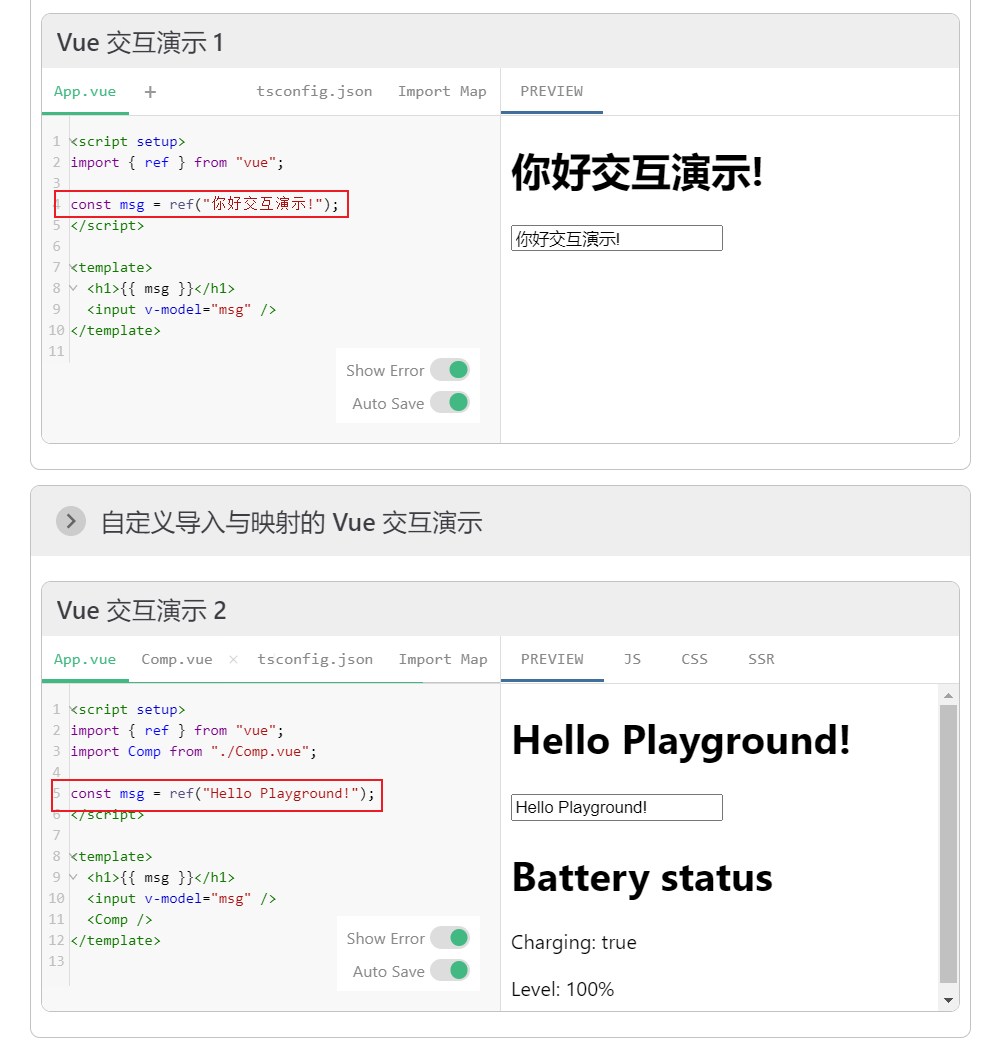
Task: Toggle Show Error in Vue demo 2
Action: point(450,937)
